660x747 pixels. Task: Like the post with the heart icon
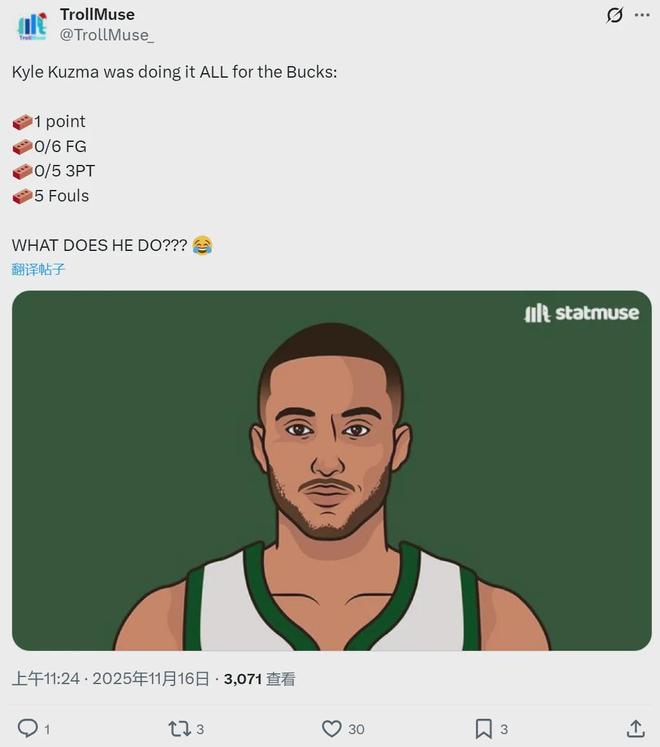click(331, 728)
